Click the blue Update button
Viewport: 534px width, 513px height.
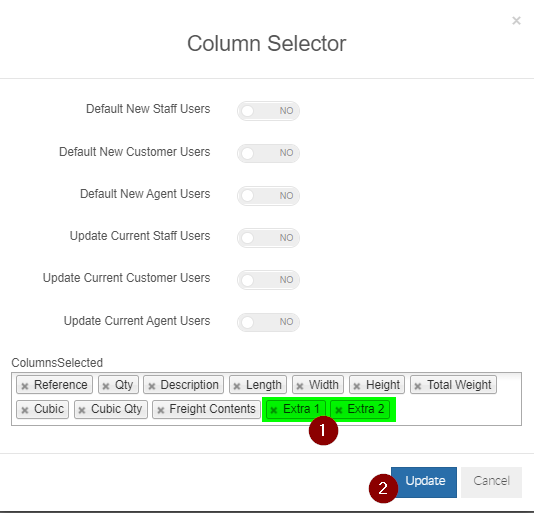(424, 482)
